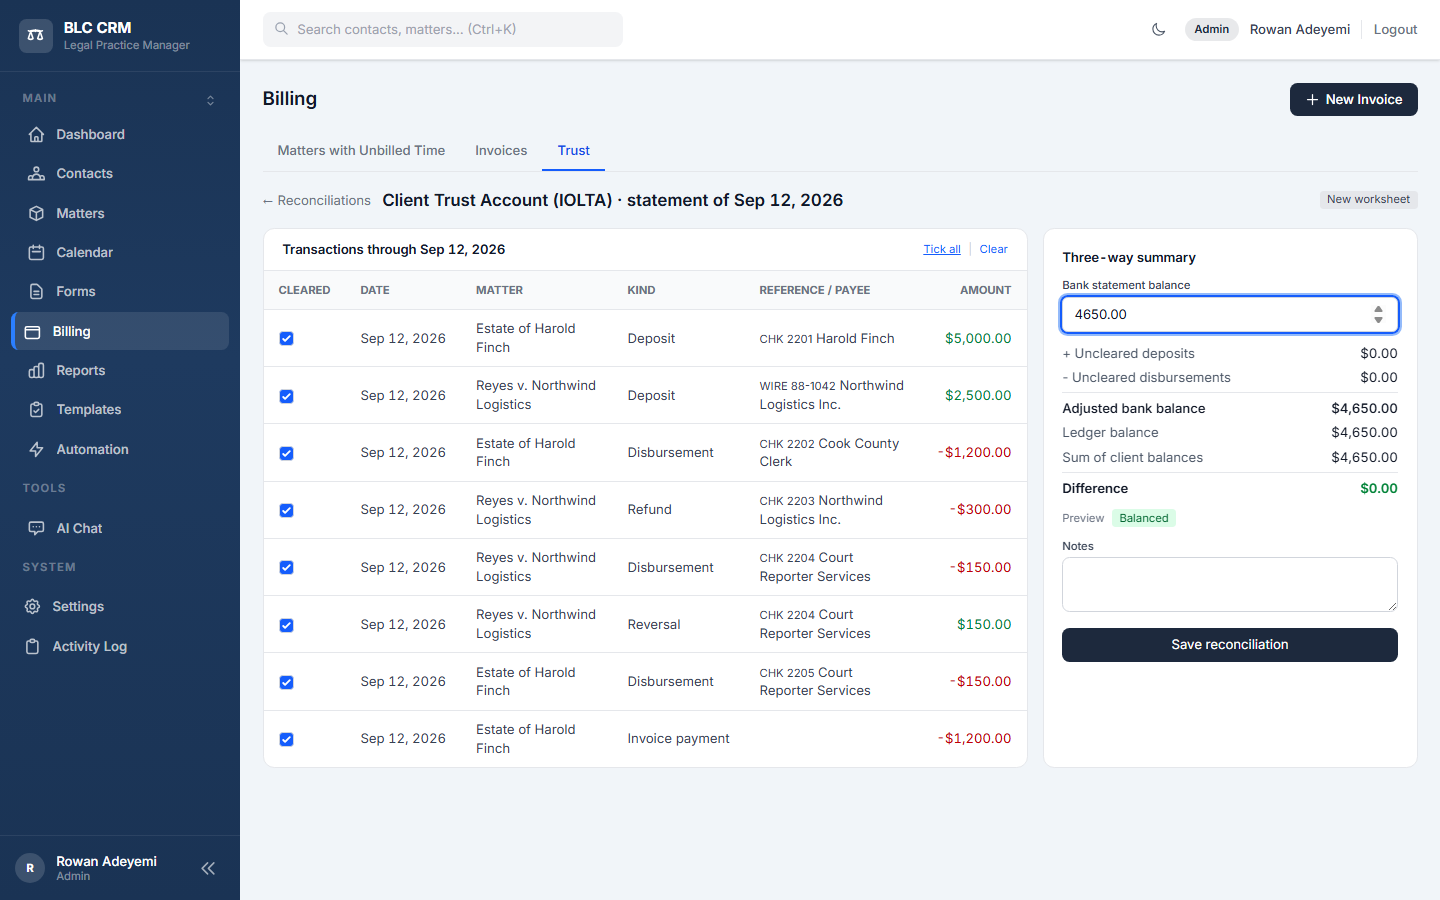Viewport: 1440px width, 900px height.
Task: Collapse the sidebar with the double chevron icon
Action: (208, 868)
